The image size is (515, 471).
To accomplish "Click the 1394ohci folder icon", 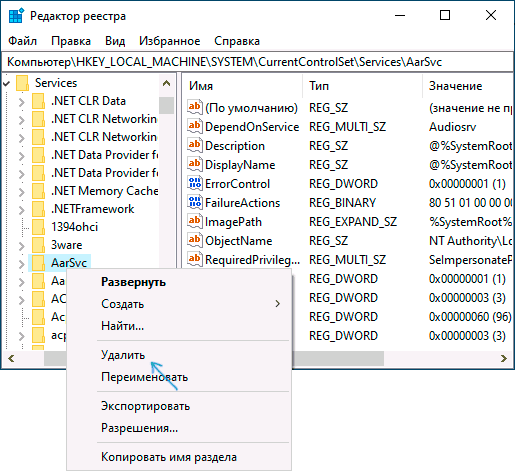I will (38, 227).
